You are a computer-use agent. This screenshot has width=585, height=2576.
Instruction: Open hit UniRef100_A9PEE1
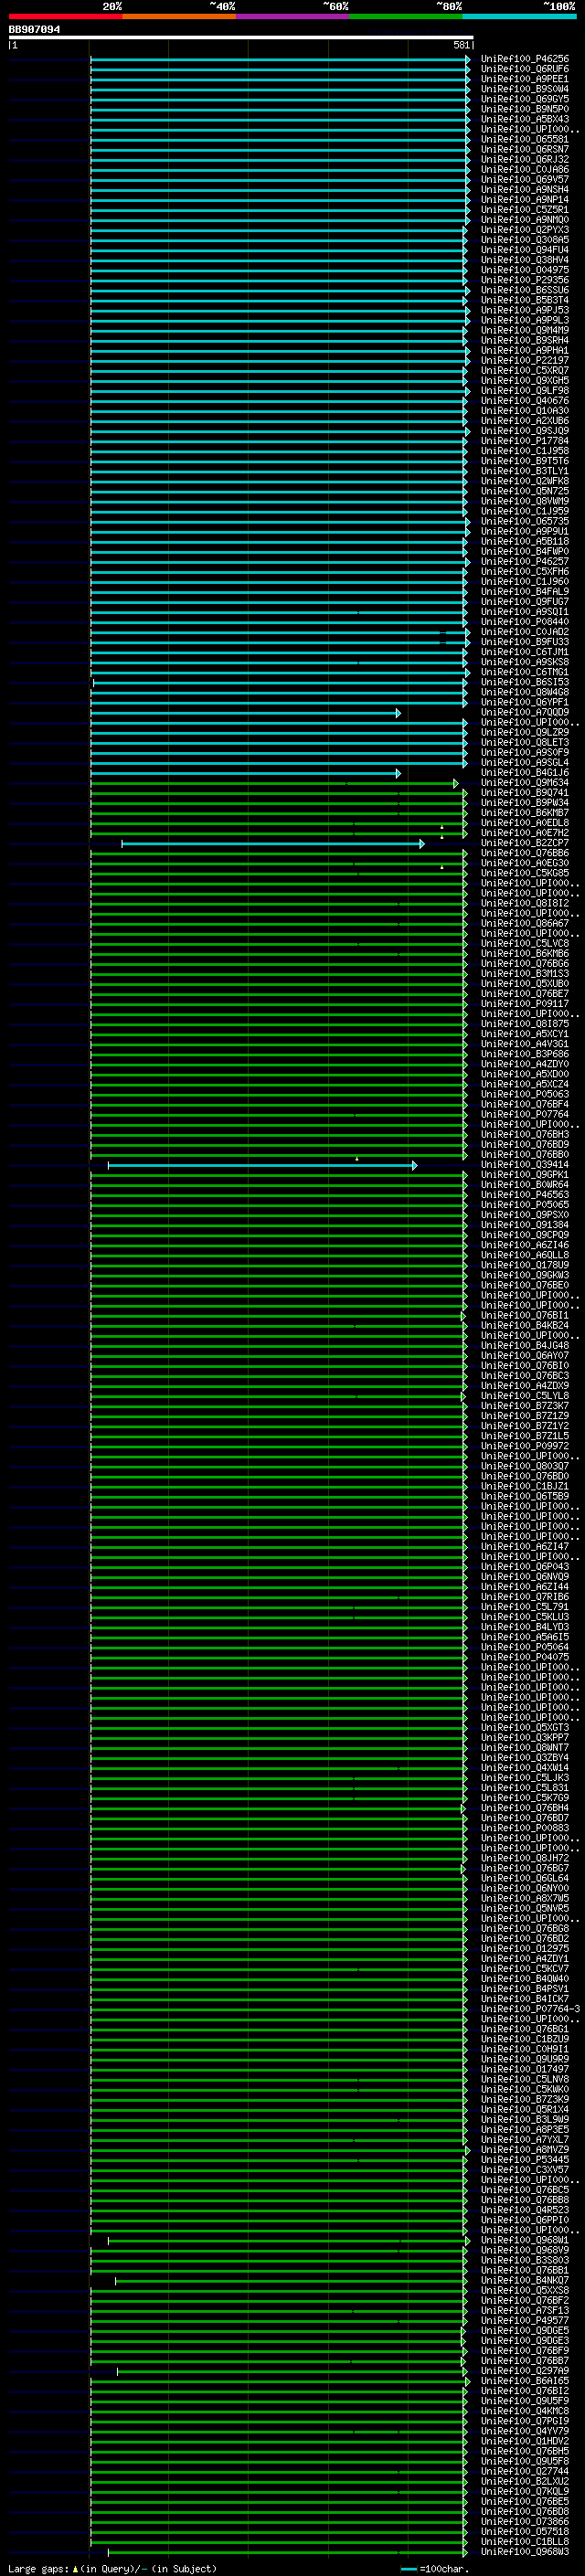click(525, 80)
